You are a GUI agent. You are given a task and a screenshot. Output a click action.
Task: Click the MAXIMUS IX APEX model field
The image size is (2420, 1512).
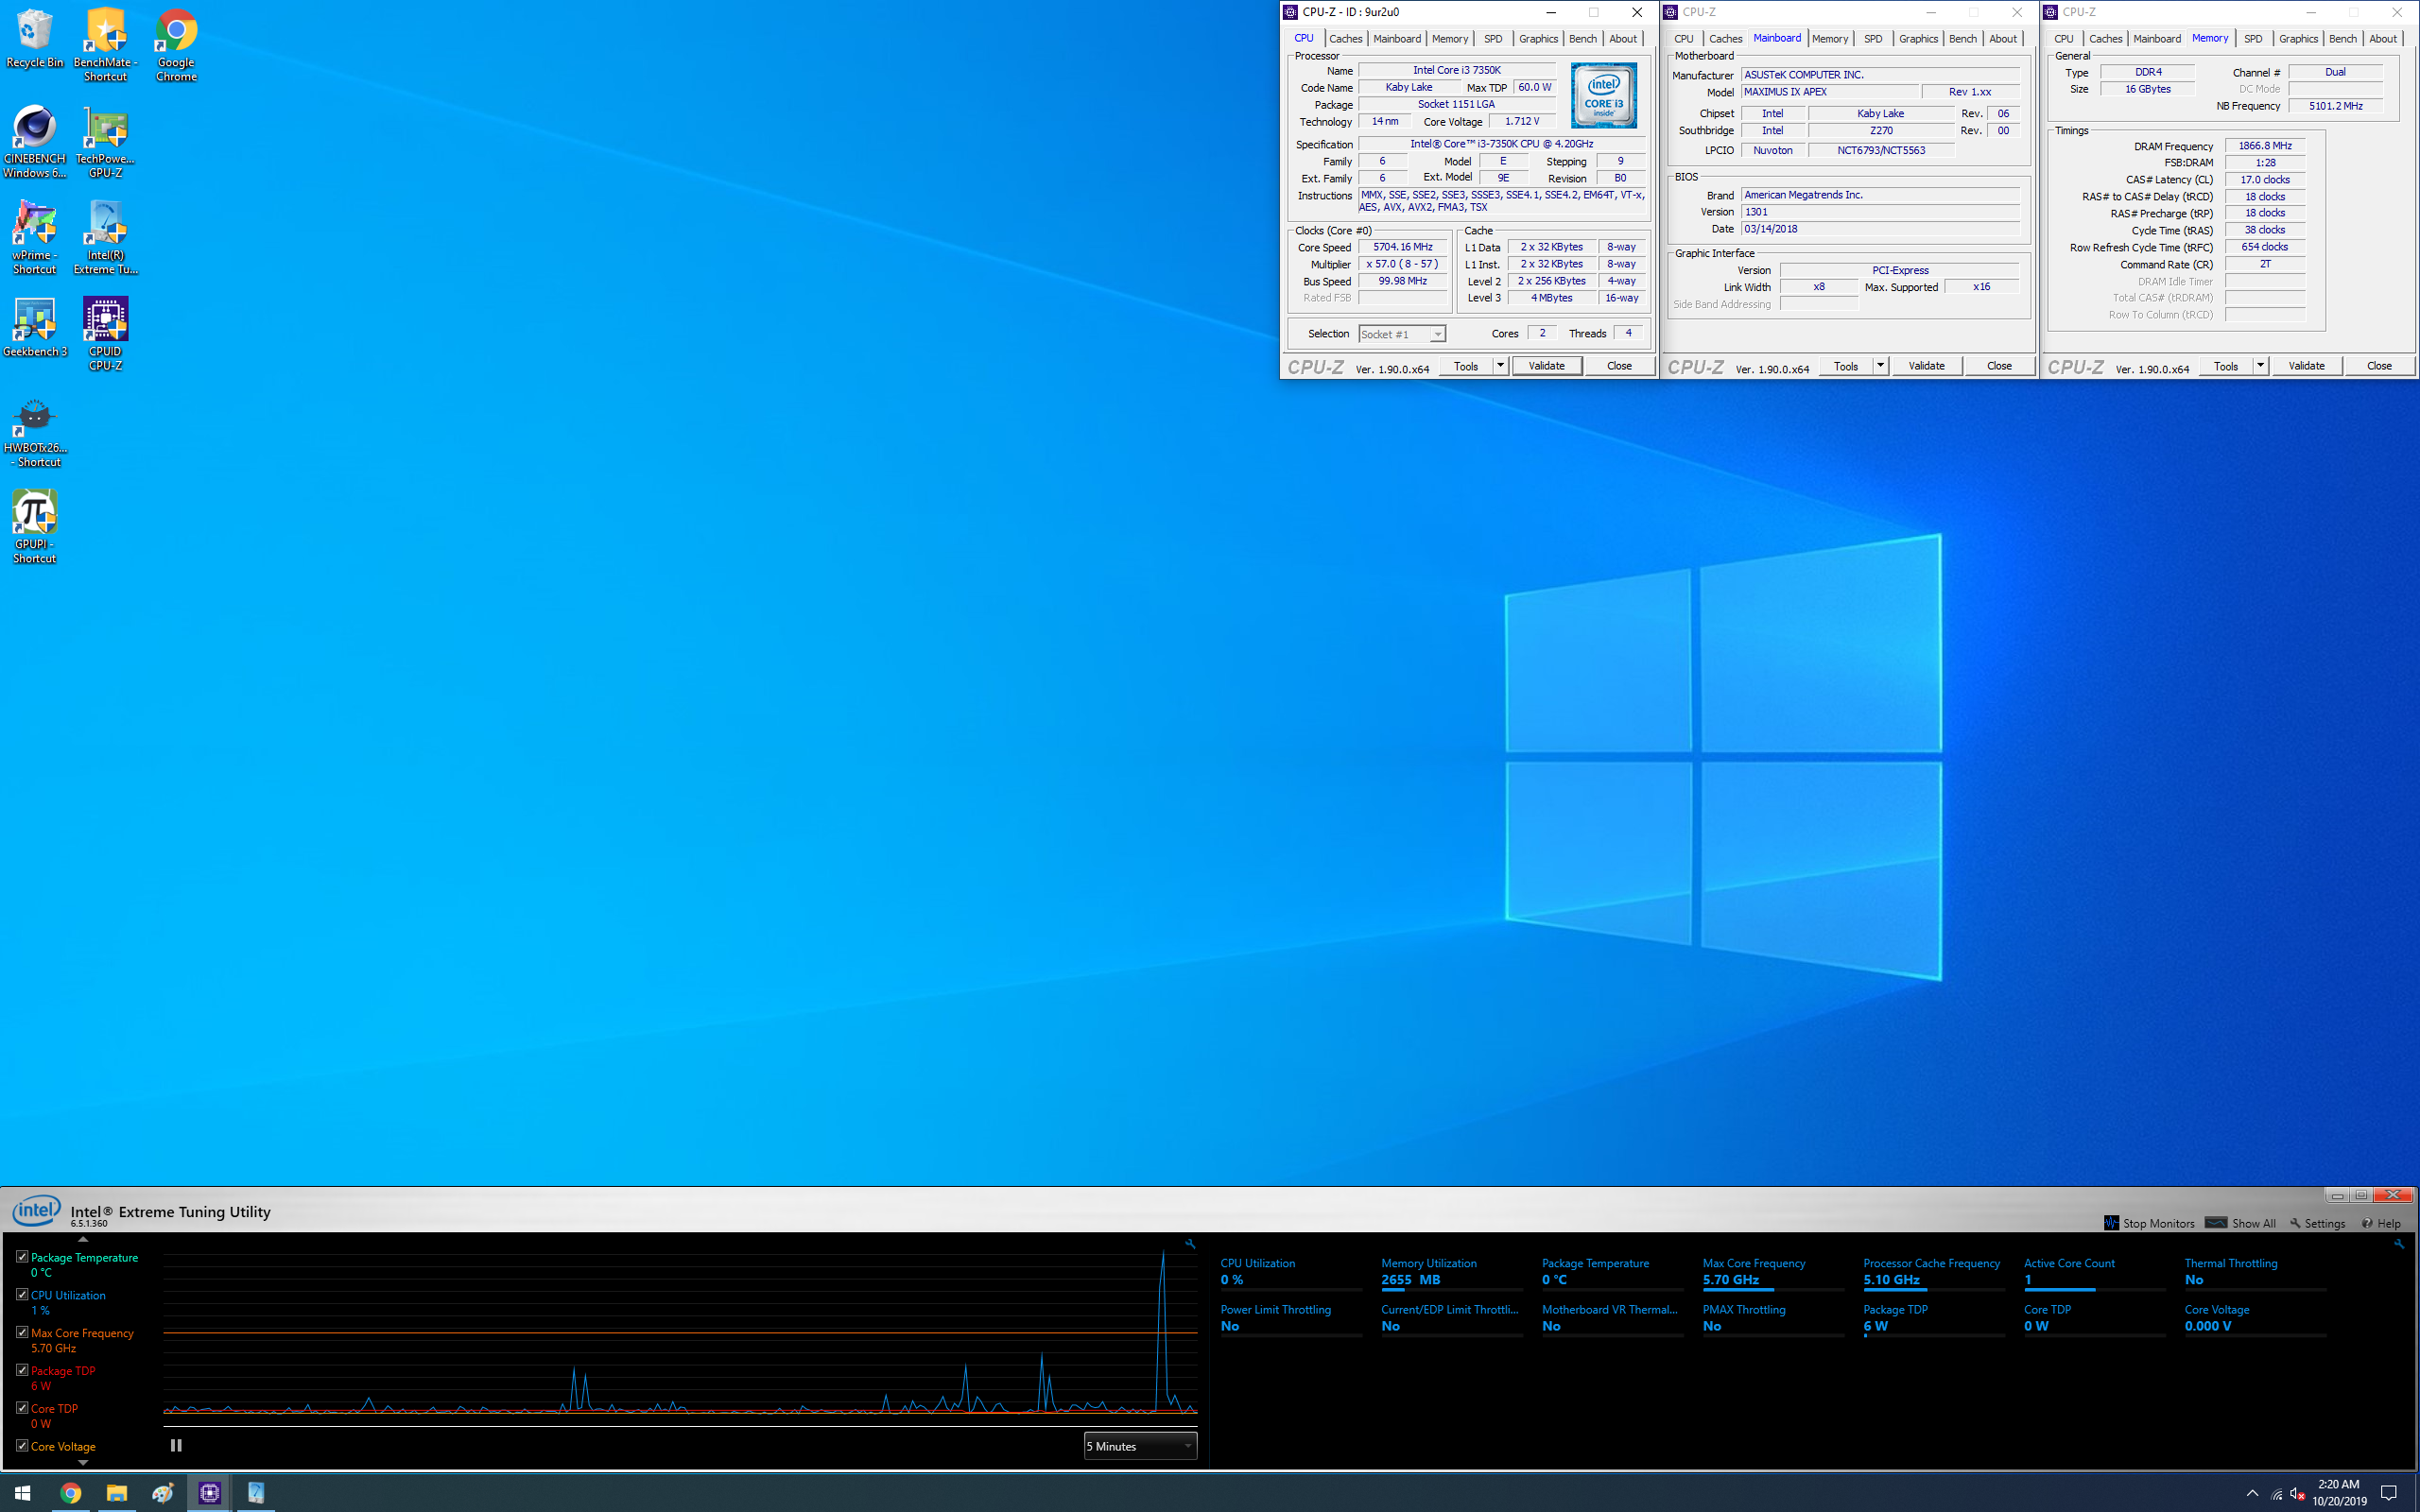click(x=1830, y=92)
